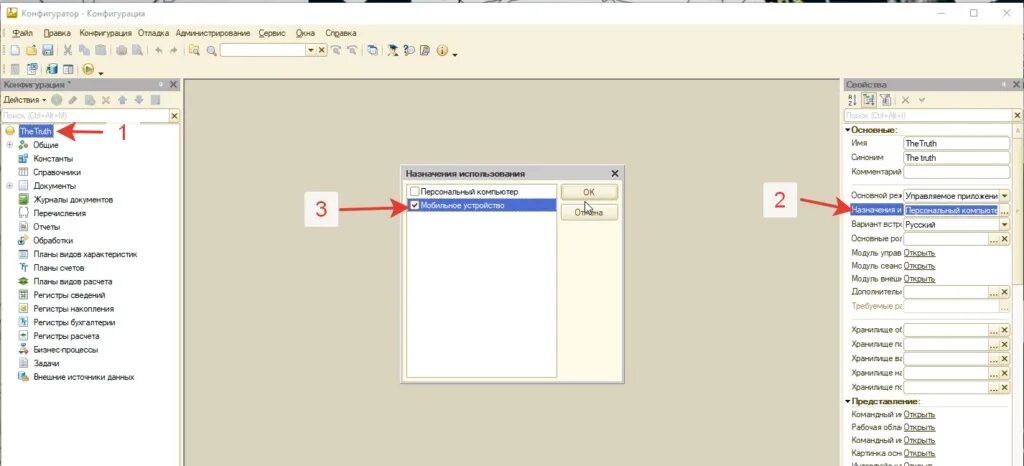Screen dimensions: 1024x466
Task: Click the Redo arrow icon
Action: (173, 50)
